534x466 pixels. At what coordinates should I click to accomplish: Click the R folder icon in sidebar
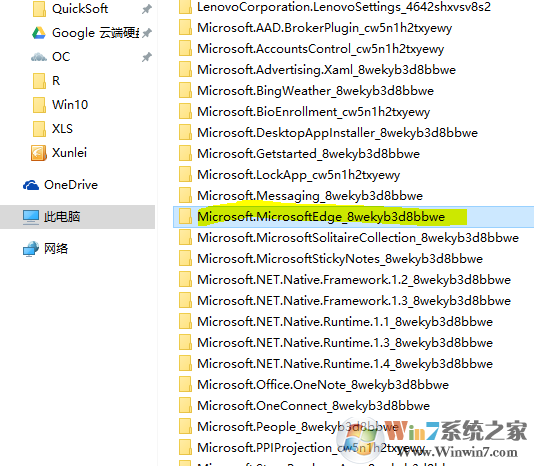[x=39, y=81]
